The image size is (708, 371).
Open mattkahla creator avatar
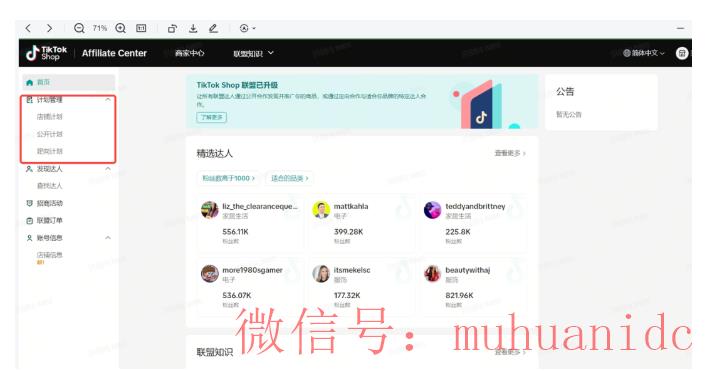pyautogui.click(x=321, y=210)
